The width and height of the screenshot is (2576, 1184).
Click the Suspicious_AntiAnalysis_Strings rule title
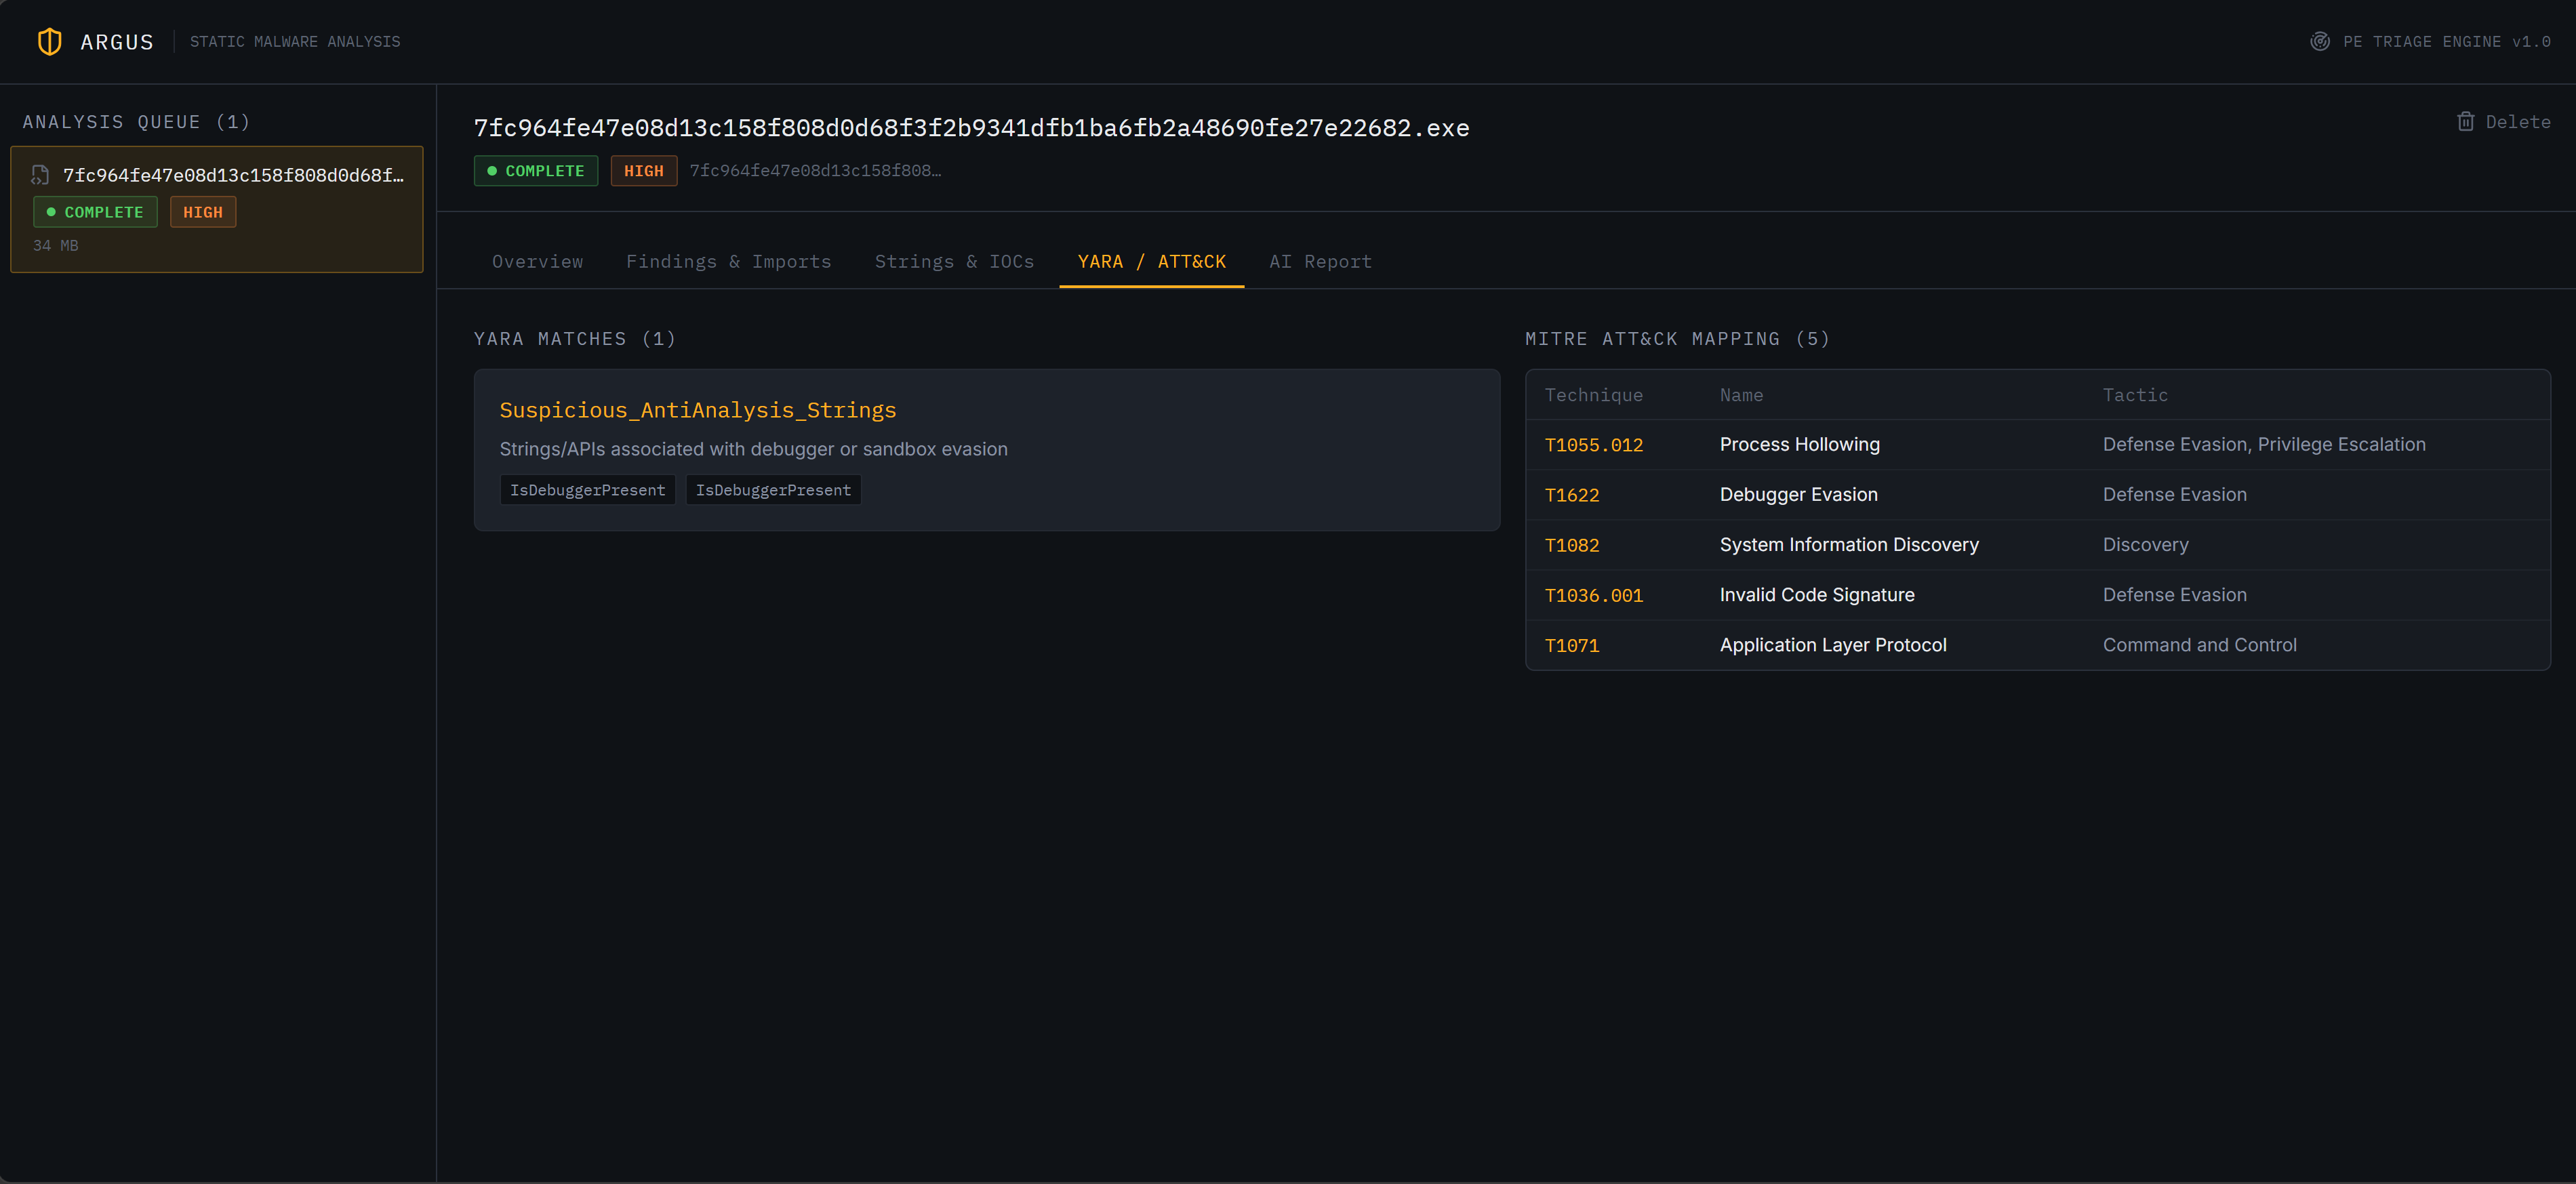click(x=698, y=410)
